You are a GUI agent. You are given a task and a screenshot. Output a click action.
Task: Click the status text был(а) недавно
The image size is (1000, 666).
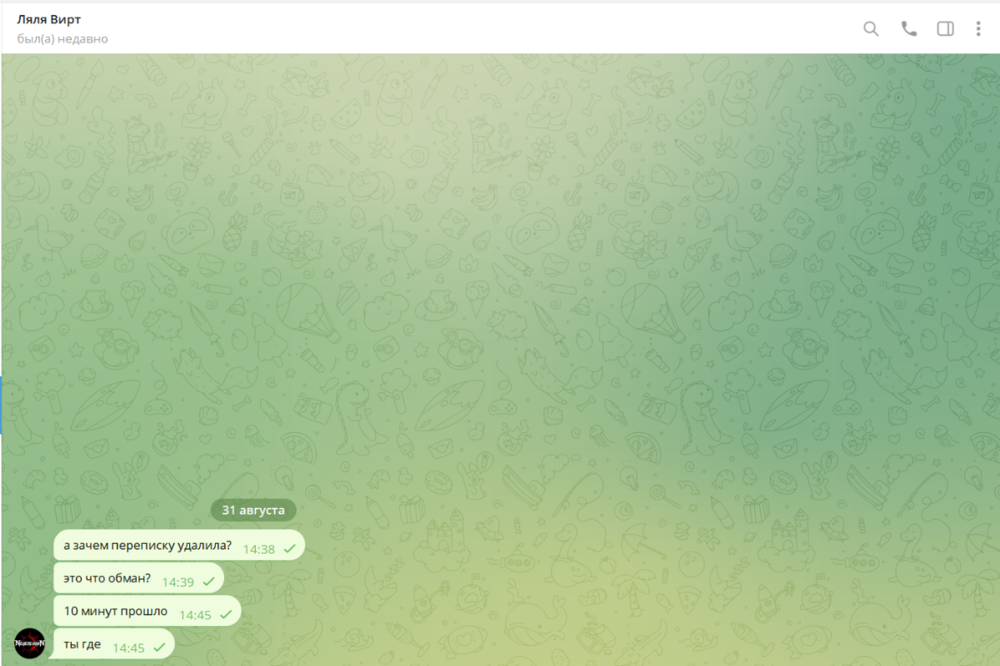coord(62,39)
